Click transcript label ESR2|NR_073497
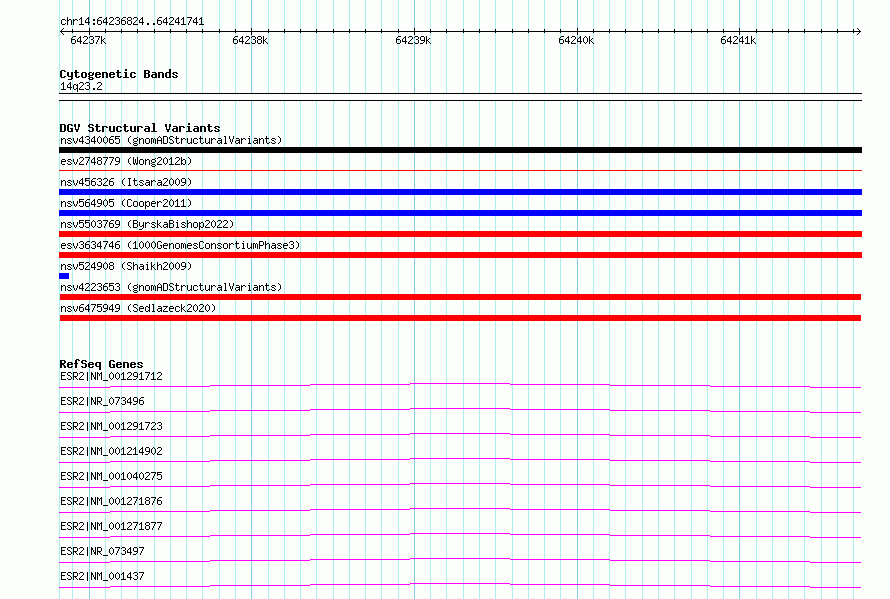The height and width of the screenshot is (599, 890). click(102, 551)
